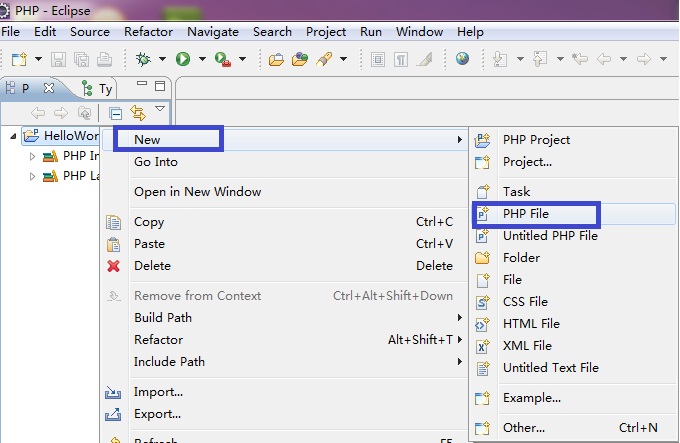The image size is (680, 443).
Task: Toggle Link with Editor in explorer
Action: point(137,113)
